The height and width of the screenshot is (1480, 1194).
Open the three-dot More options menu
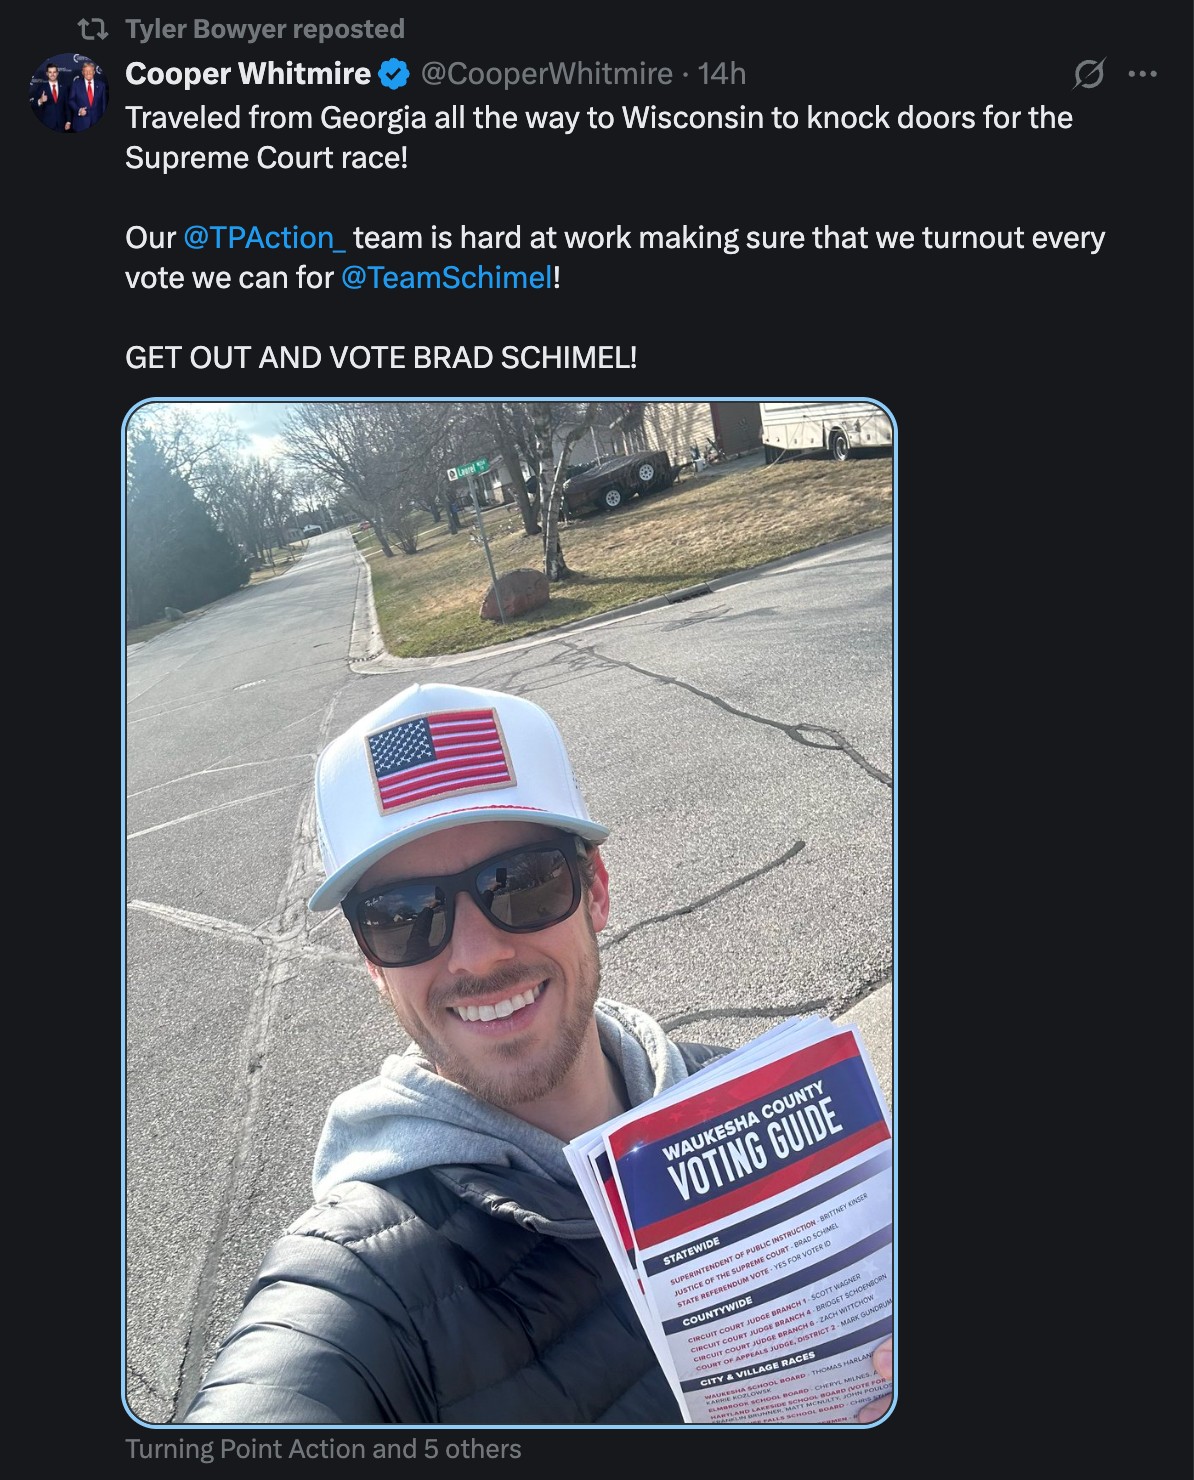tap(1142, 74)
